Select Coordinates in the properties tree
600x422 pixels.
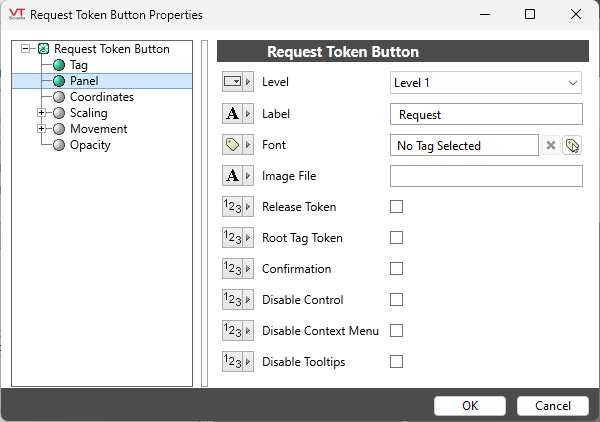coord(101,97)
